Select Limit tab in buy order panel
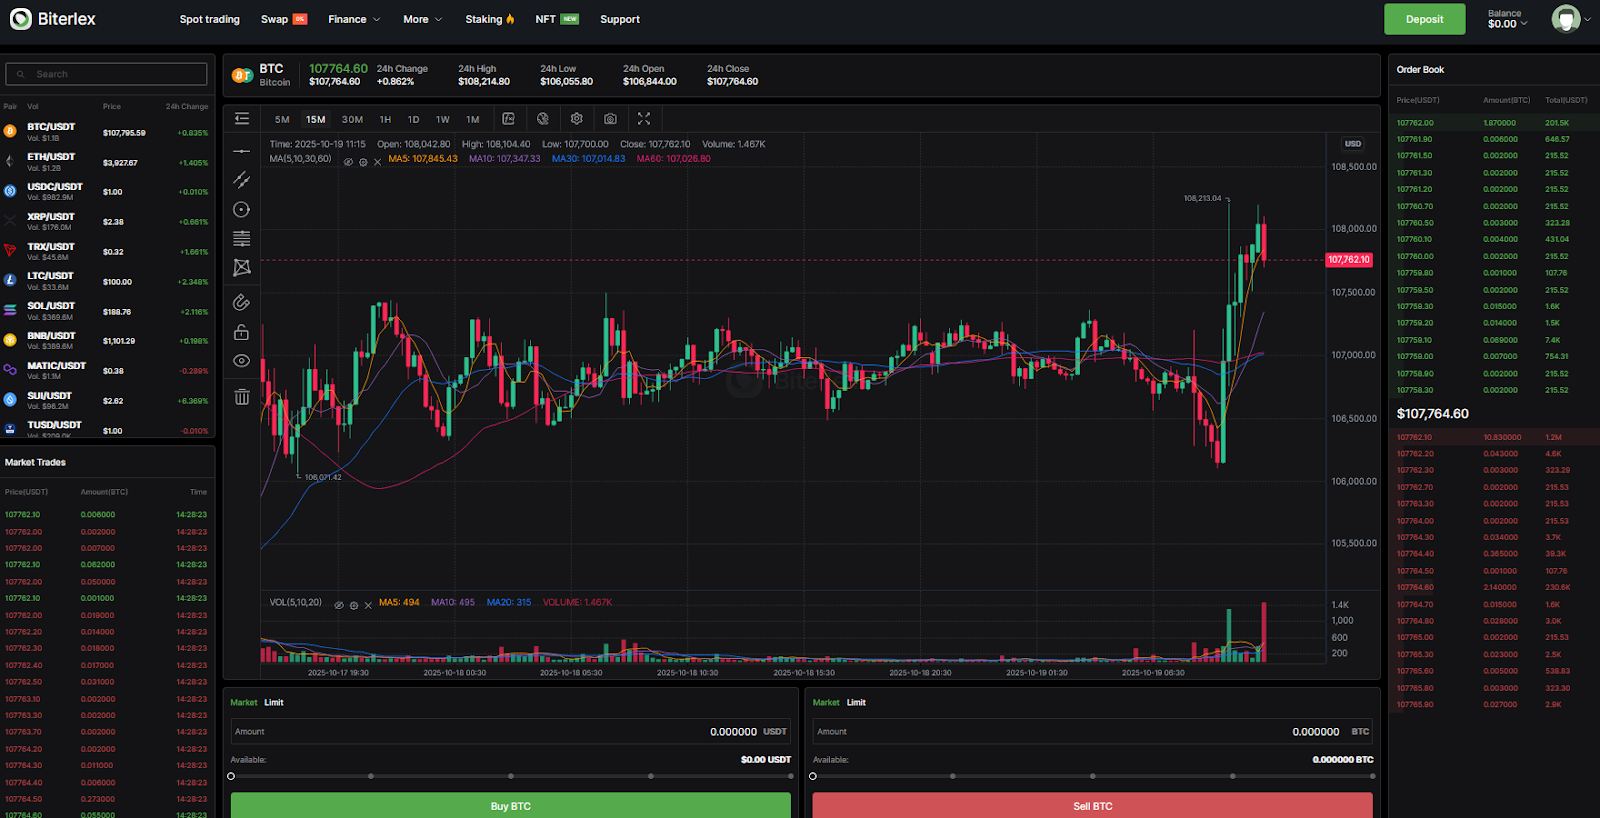 click(x=273, y=703)
